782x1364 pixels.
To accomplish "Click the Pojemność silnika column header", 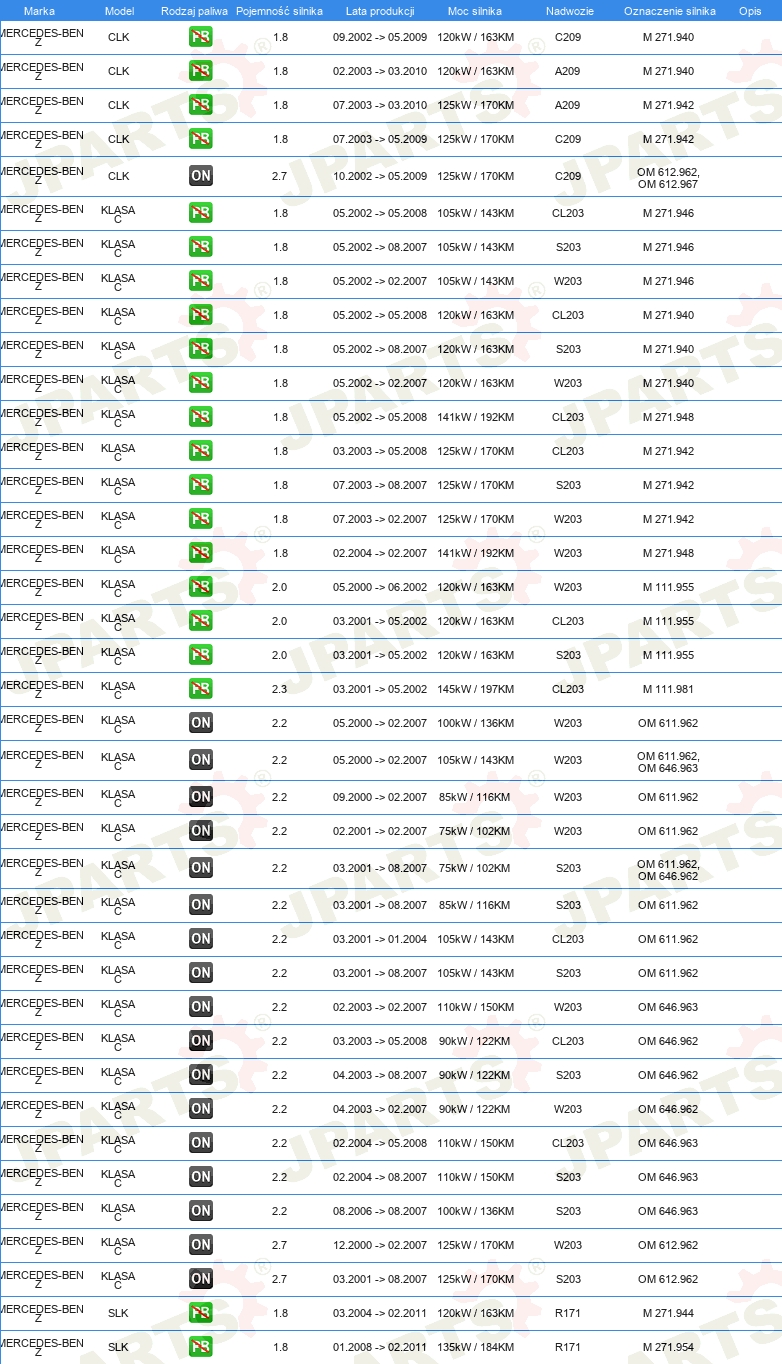I will (x=279, y=11).
